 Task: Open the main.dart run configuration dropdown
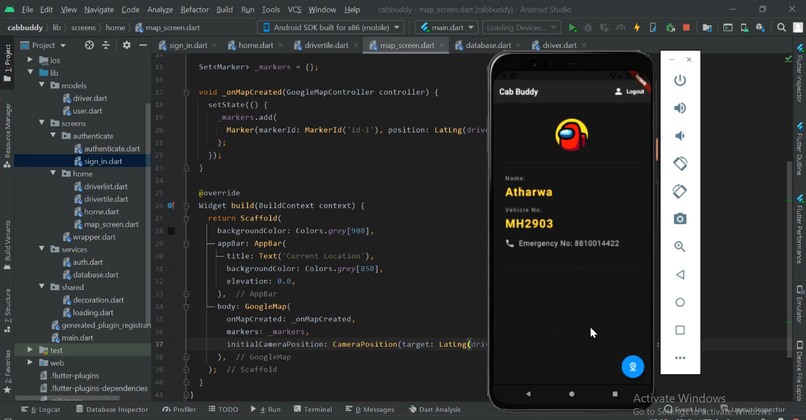click(x=447, y=28)
